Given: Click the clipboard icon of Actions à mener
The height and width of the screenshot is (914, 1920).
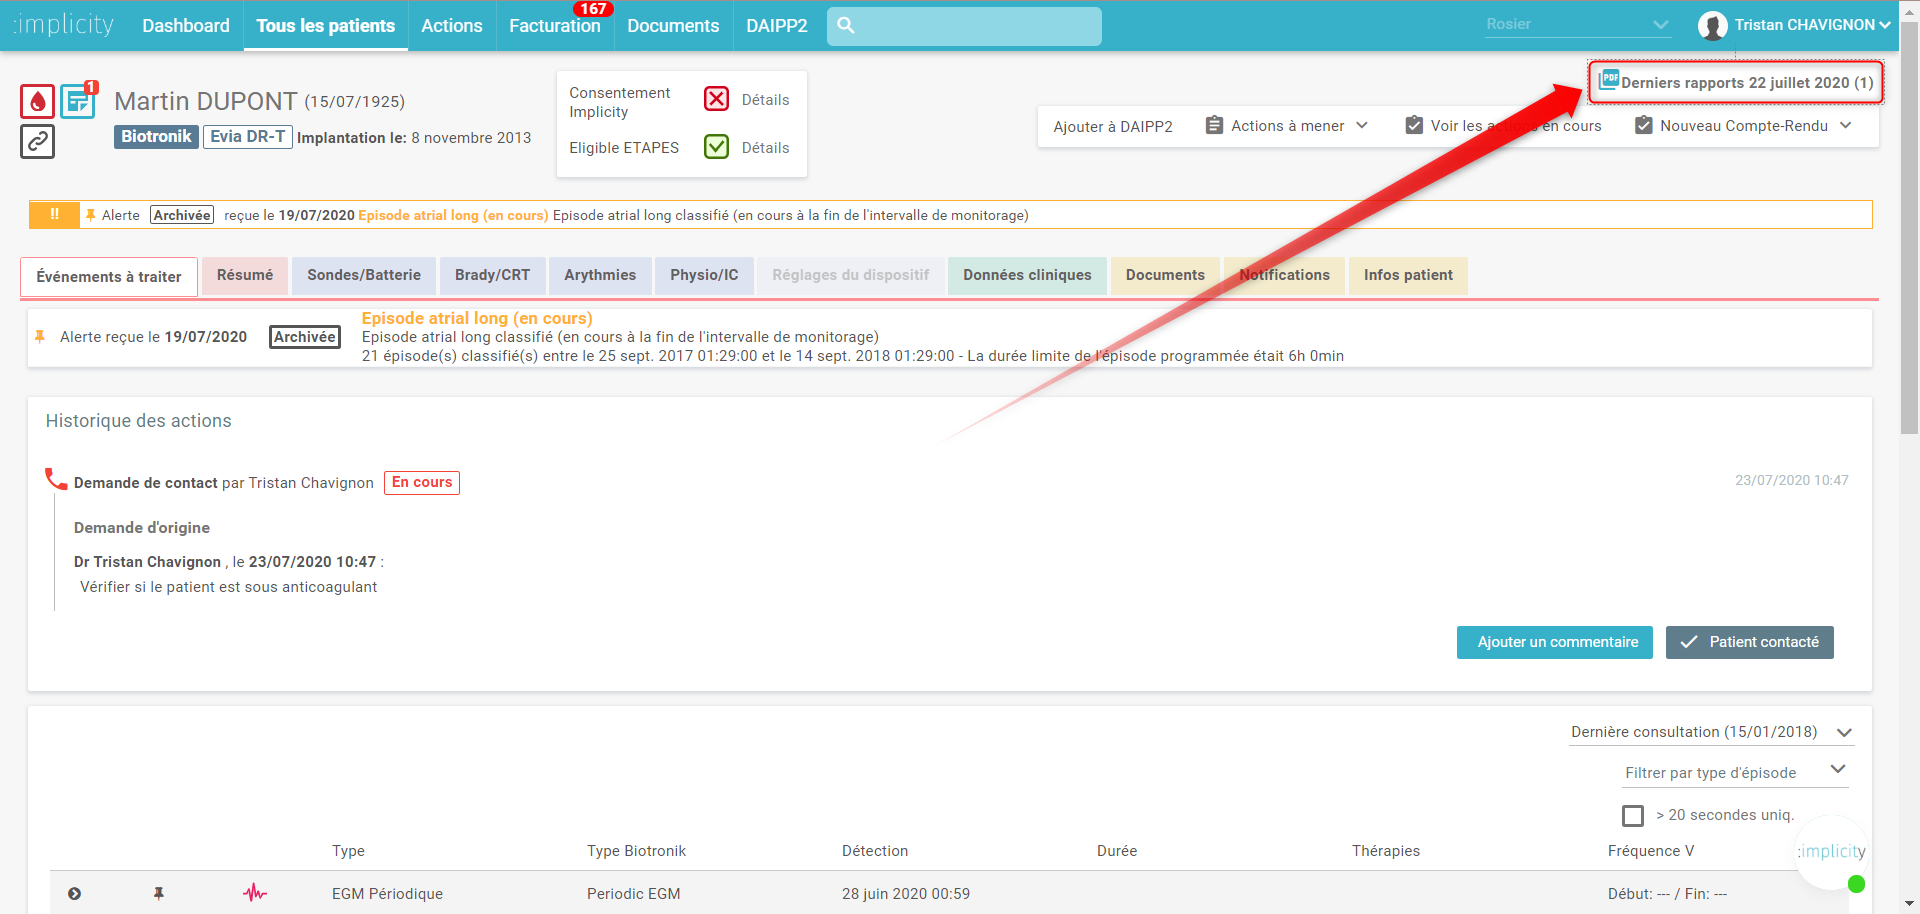Looking at the screenshot, I should (x=1214, y=125).
